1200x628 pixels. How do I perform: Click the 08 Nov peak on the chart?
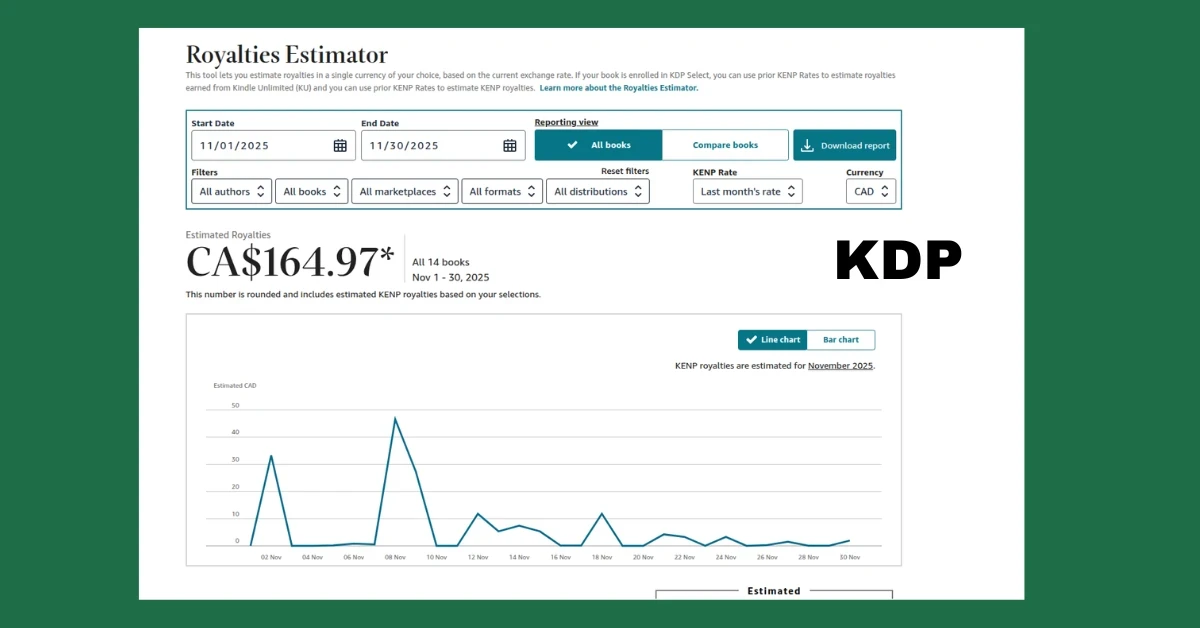point(395,419)
